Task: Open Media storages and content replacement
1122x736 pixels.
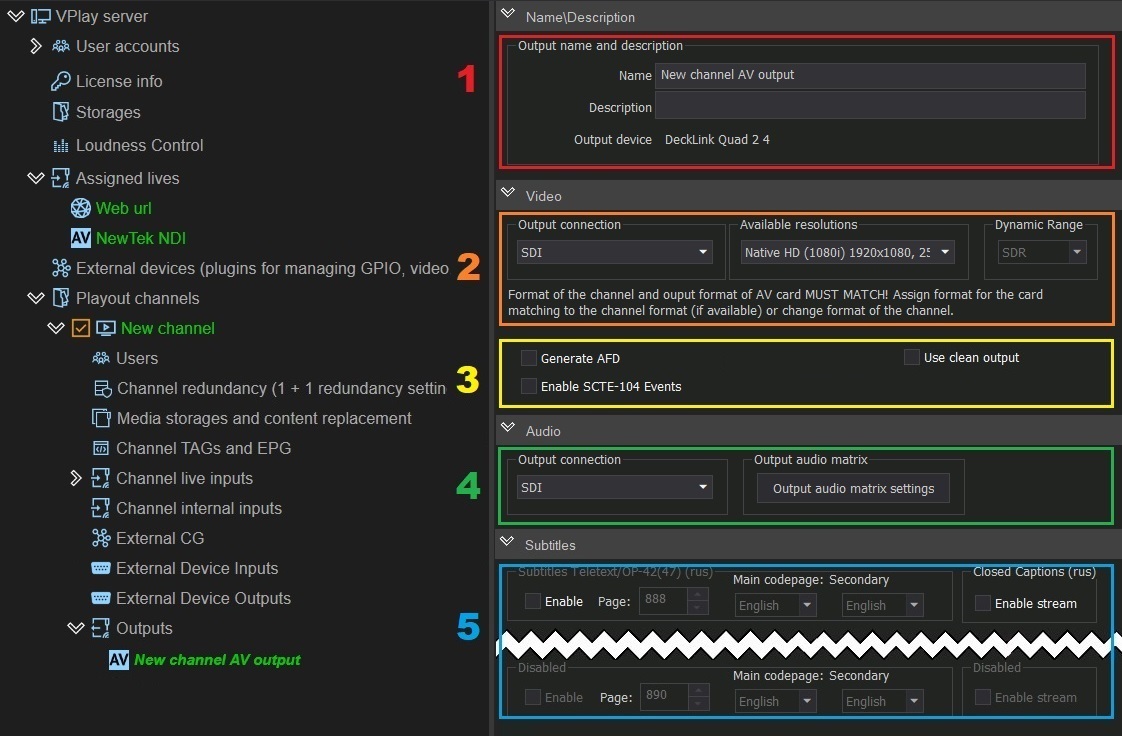Action: [x=264, y=418]
